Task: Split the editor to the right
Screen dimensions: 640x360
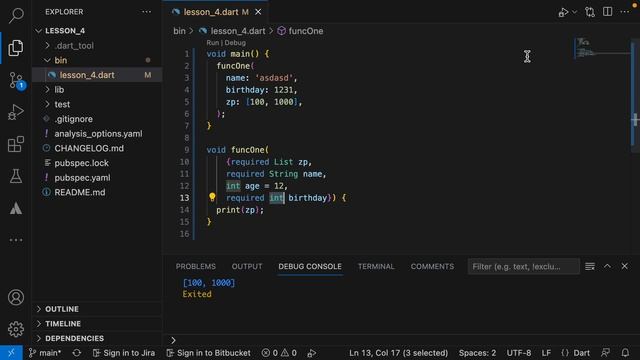Action: coord(607,12)
